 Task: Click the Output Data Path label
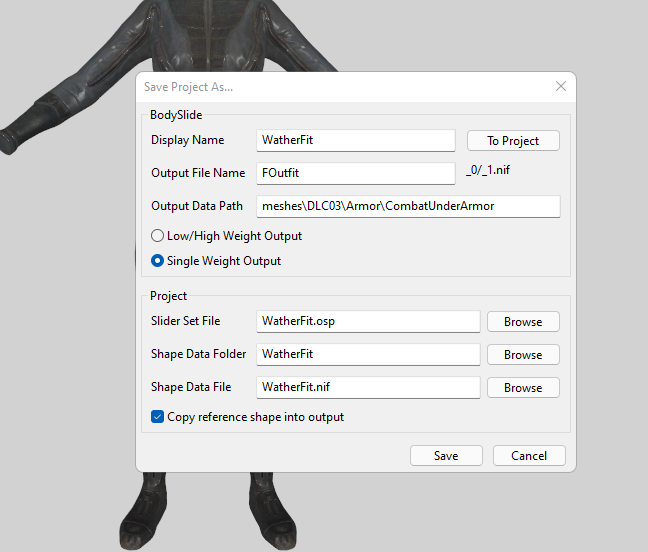197,206
